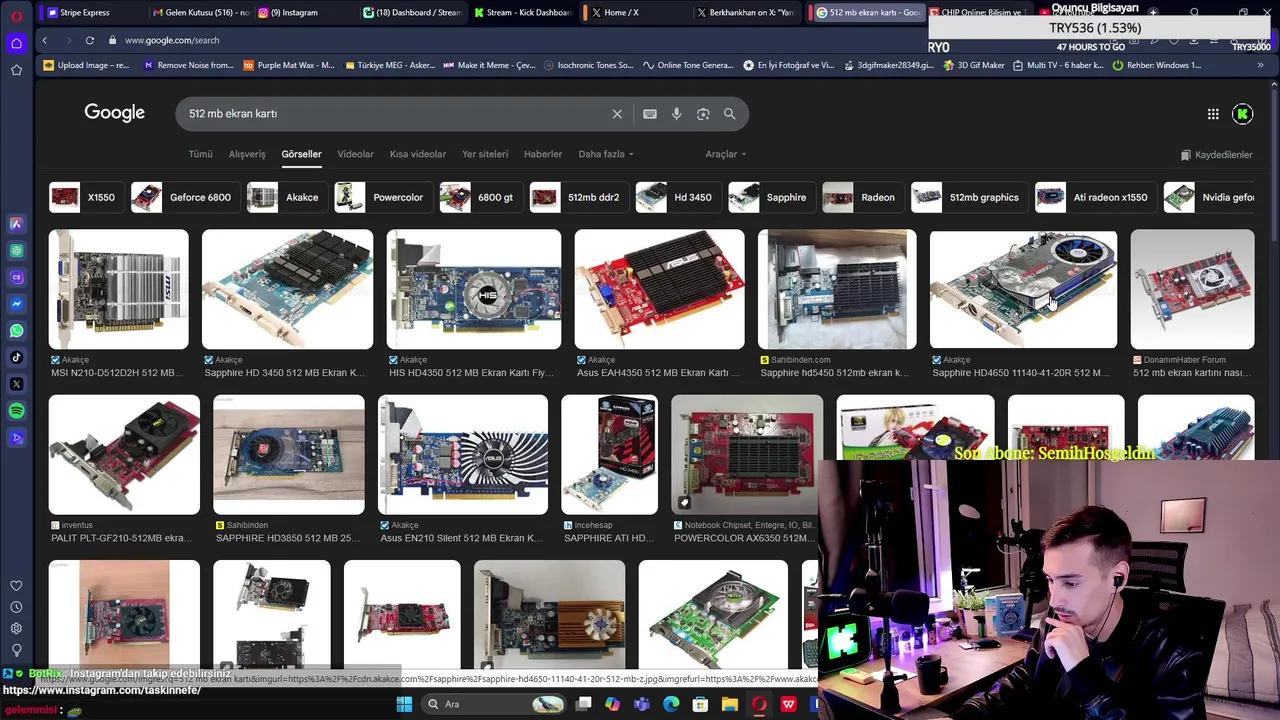Open PALIT PLT-GF210-512MB card image

click(124, 454)
